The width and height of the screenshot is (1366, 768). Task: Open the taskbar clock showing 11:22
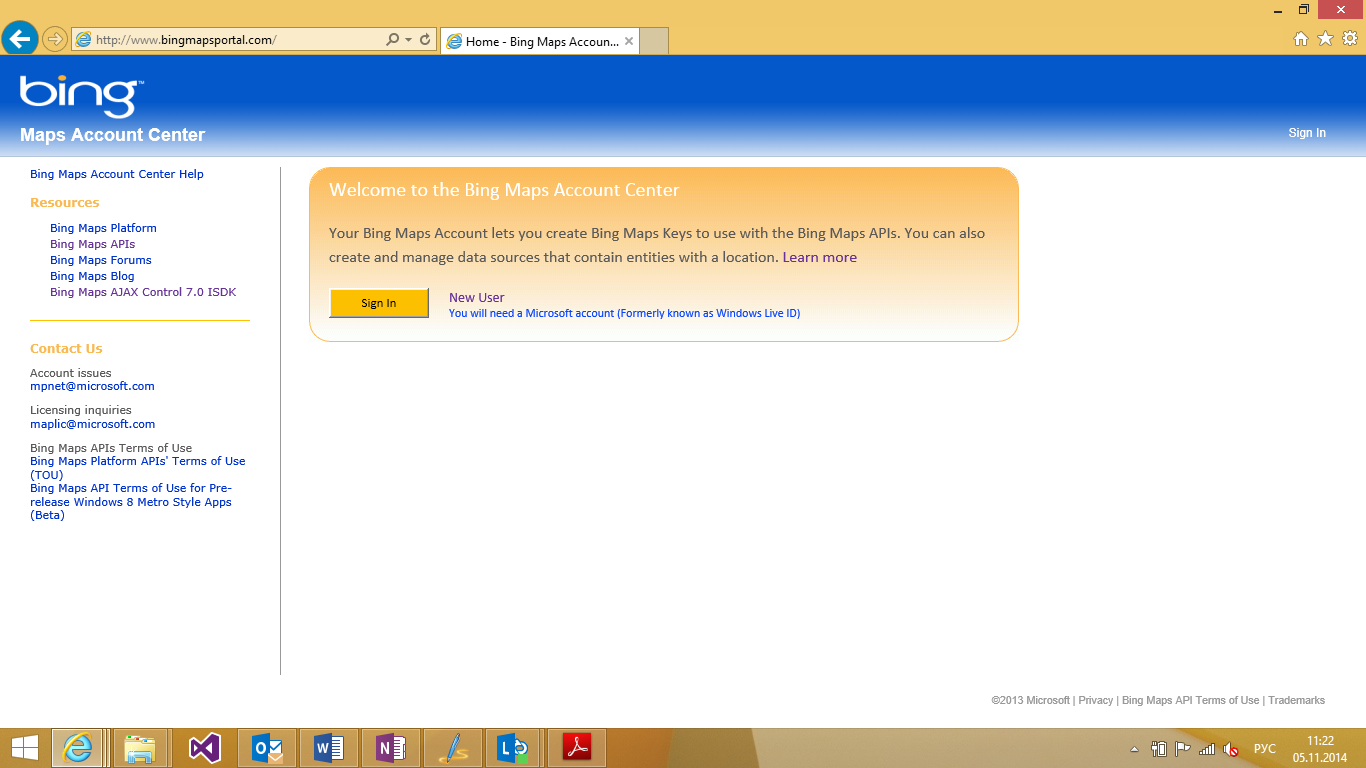pos(1321,749)
